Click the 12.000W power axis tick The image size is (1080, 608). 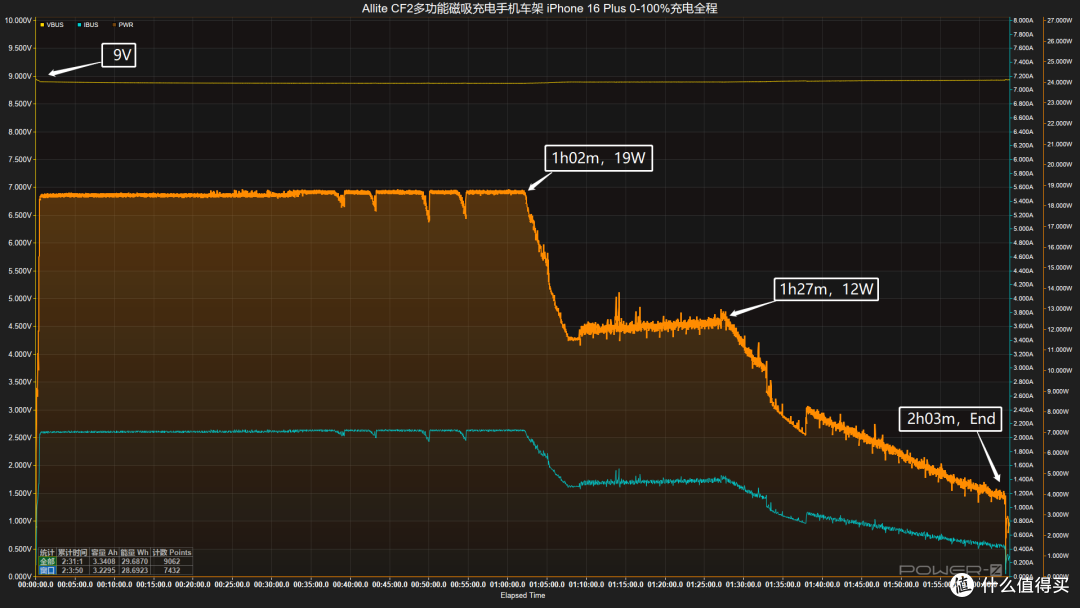pyautogui.click(x=1059, y=329)
